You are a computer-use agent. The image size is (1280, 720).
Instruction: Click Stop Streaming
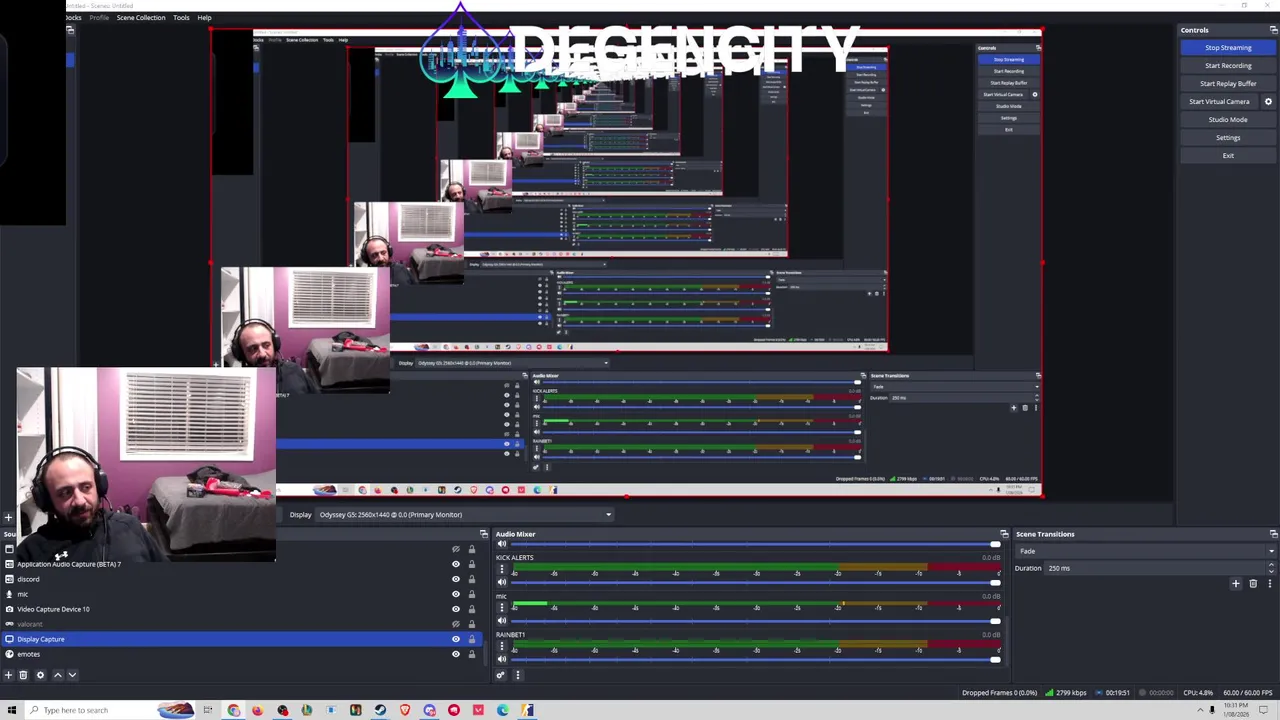point(1228,48)
